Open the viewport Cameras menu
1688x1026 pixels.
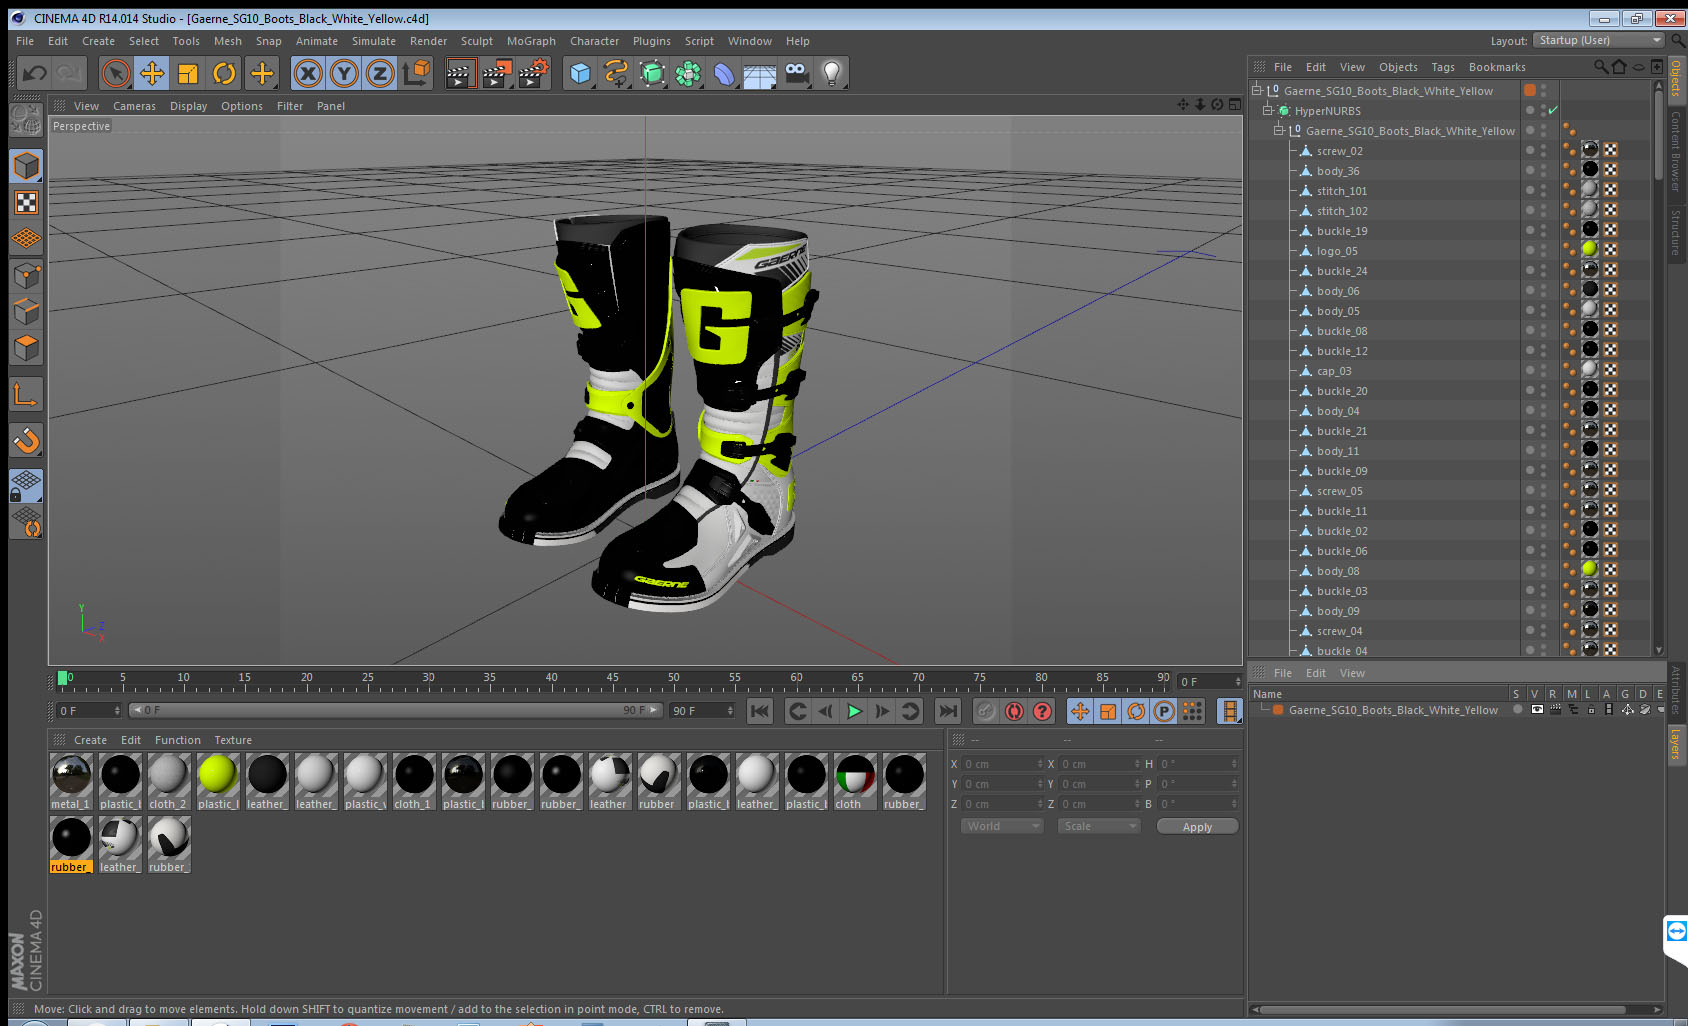point(134,106)
